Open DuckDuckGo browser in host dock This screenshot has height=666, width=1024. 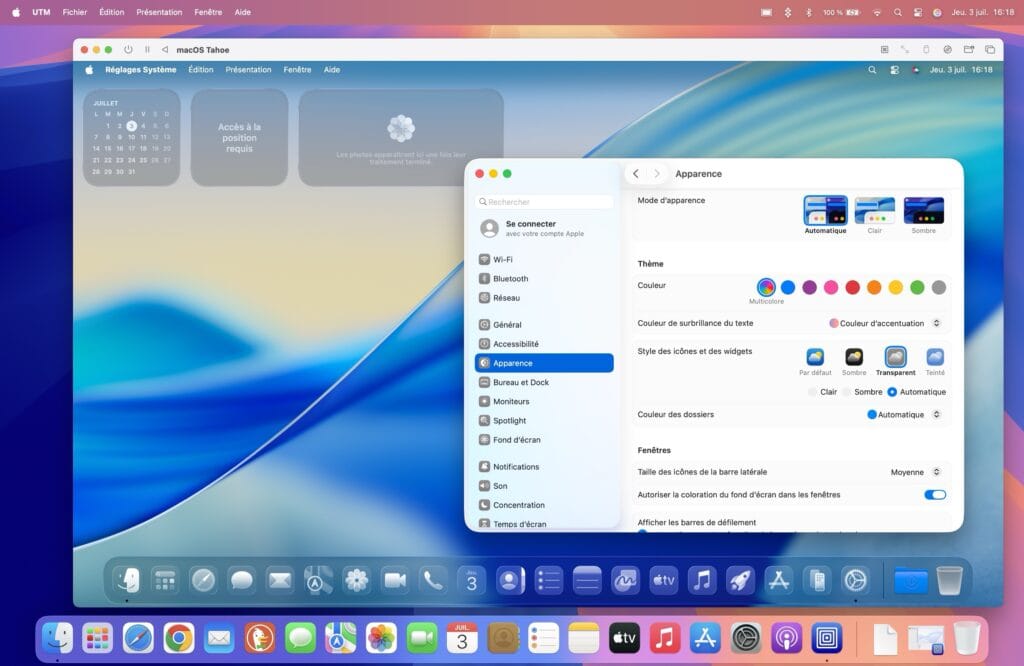[x=259, y=638]
